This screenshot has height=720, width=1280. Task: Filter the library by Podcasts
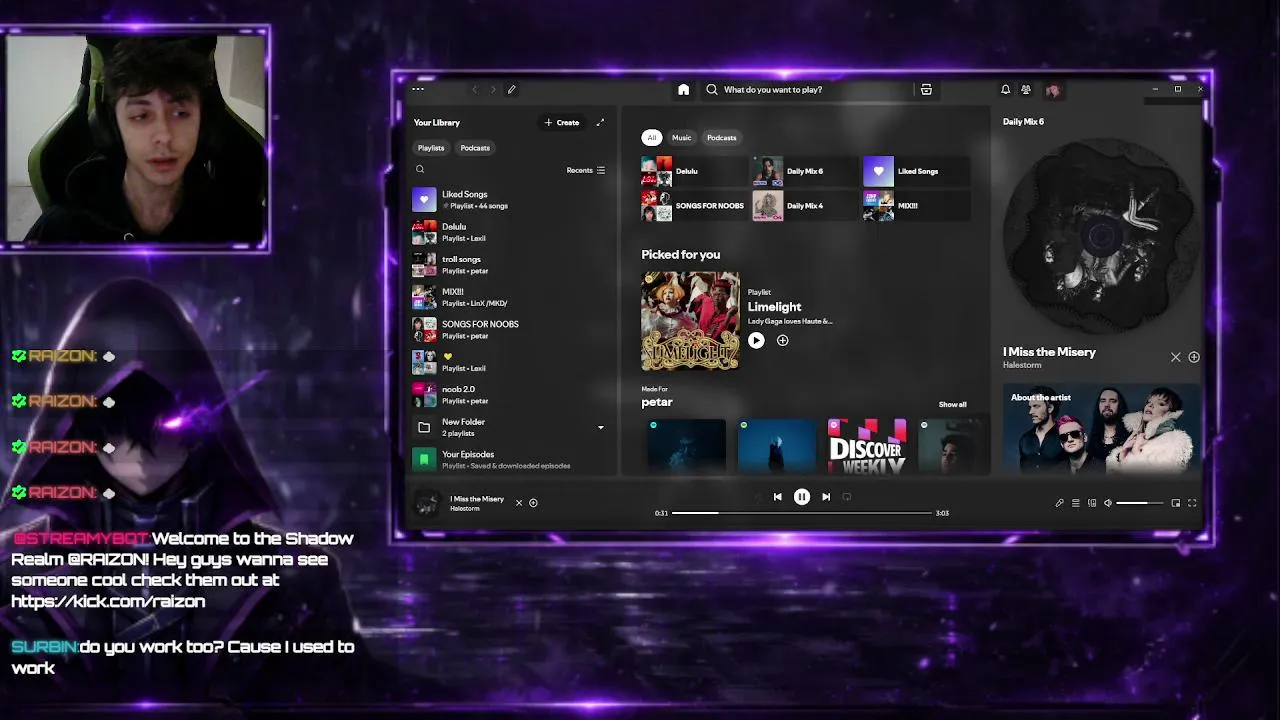475,148
